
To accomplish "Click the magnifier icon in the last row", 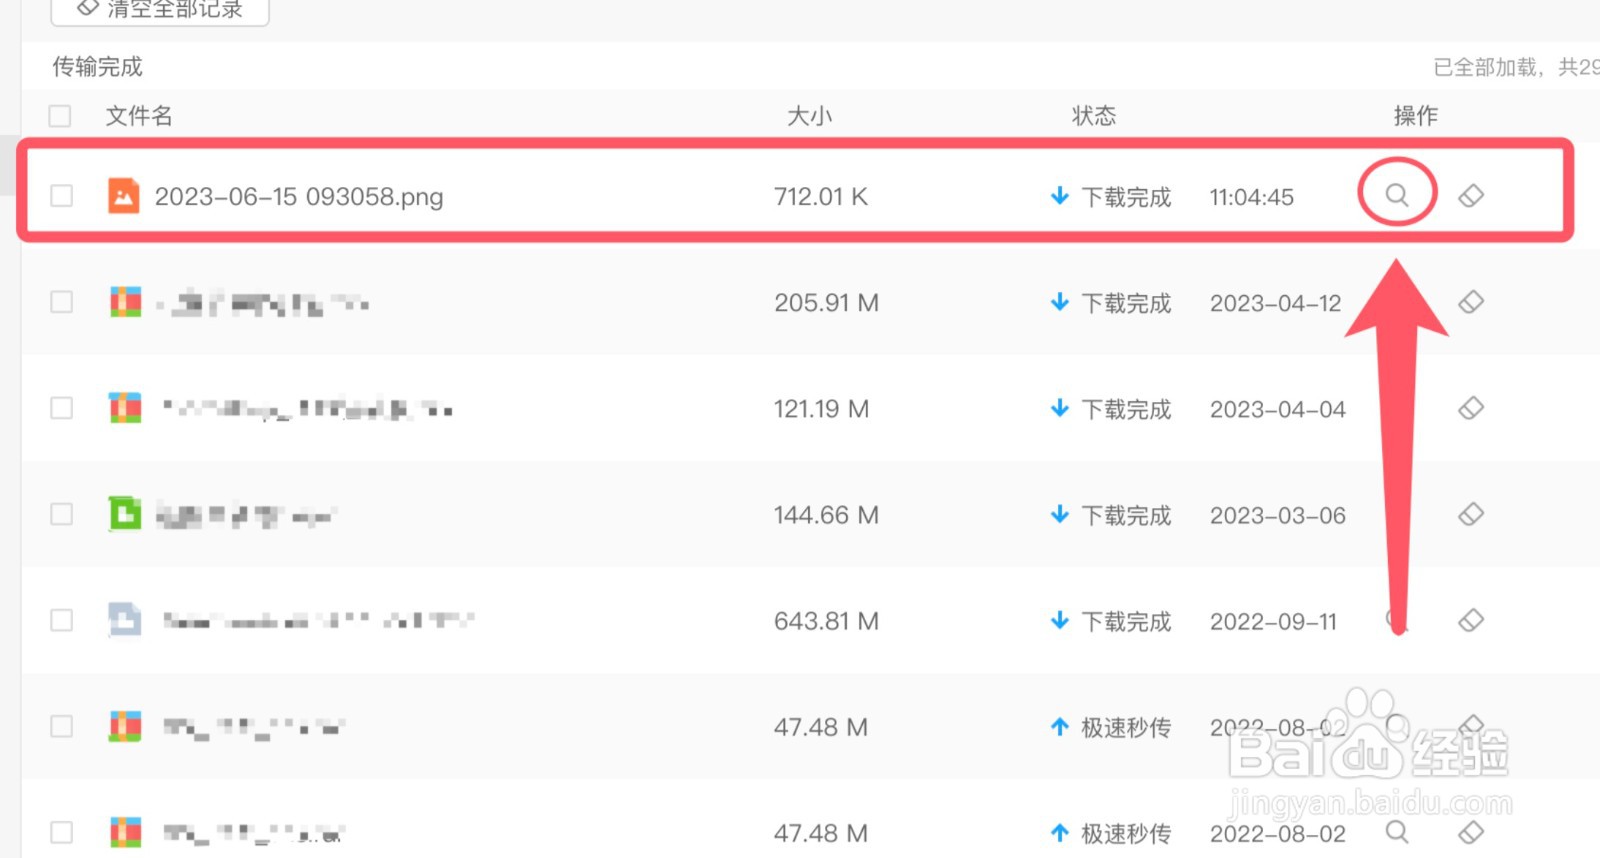I will 1397,832.
